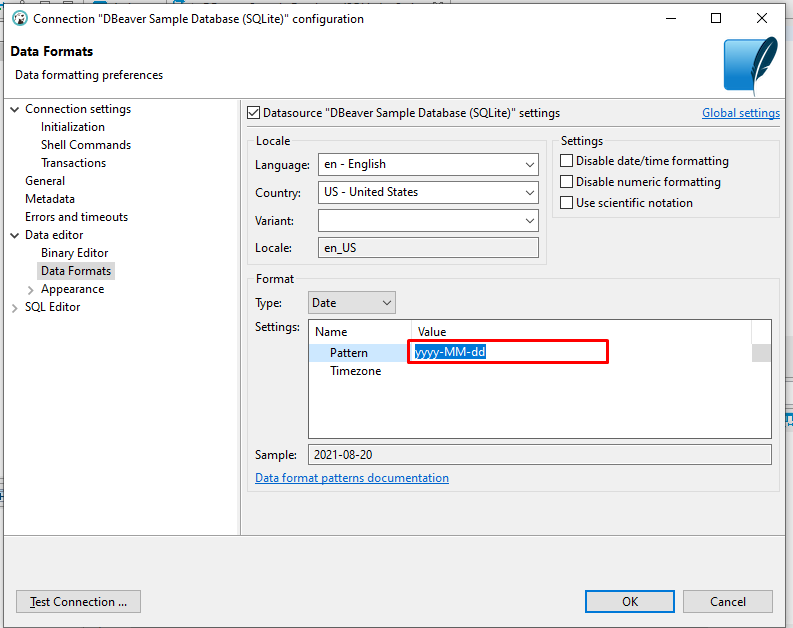The height and width of the screenshot is (628, 793).
Task: Open the Transactions settings page
Action: (73, 163)
